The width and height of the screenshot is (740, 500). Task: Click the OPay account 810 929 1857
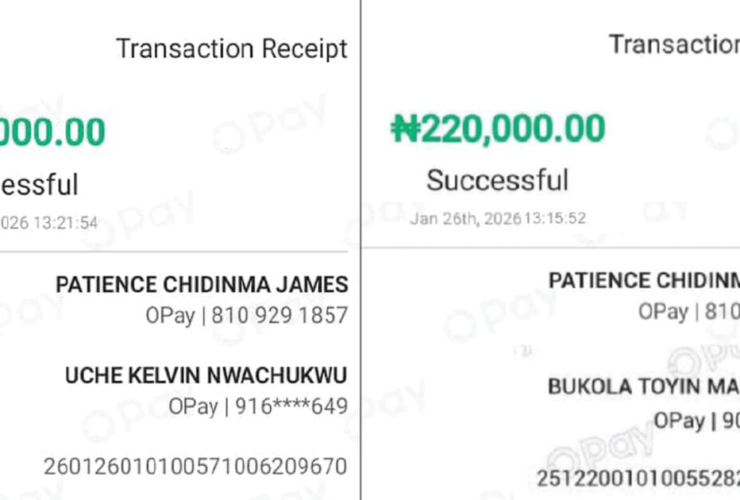[x=246, y=316]
